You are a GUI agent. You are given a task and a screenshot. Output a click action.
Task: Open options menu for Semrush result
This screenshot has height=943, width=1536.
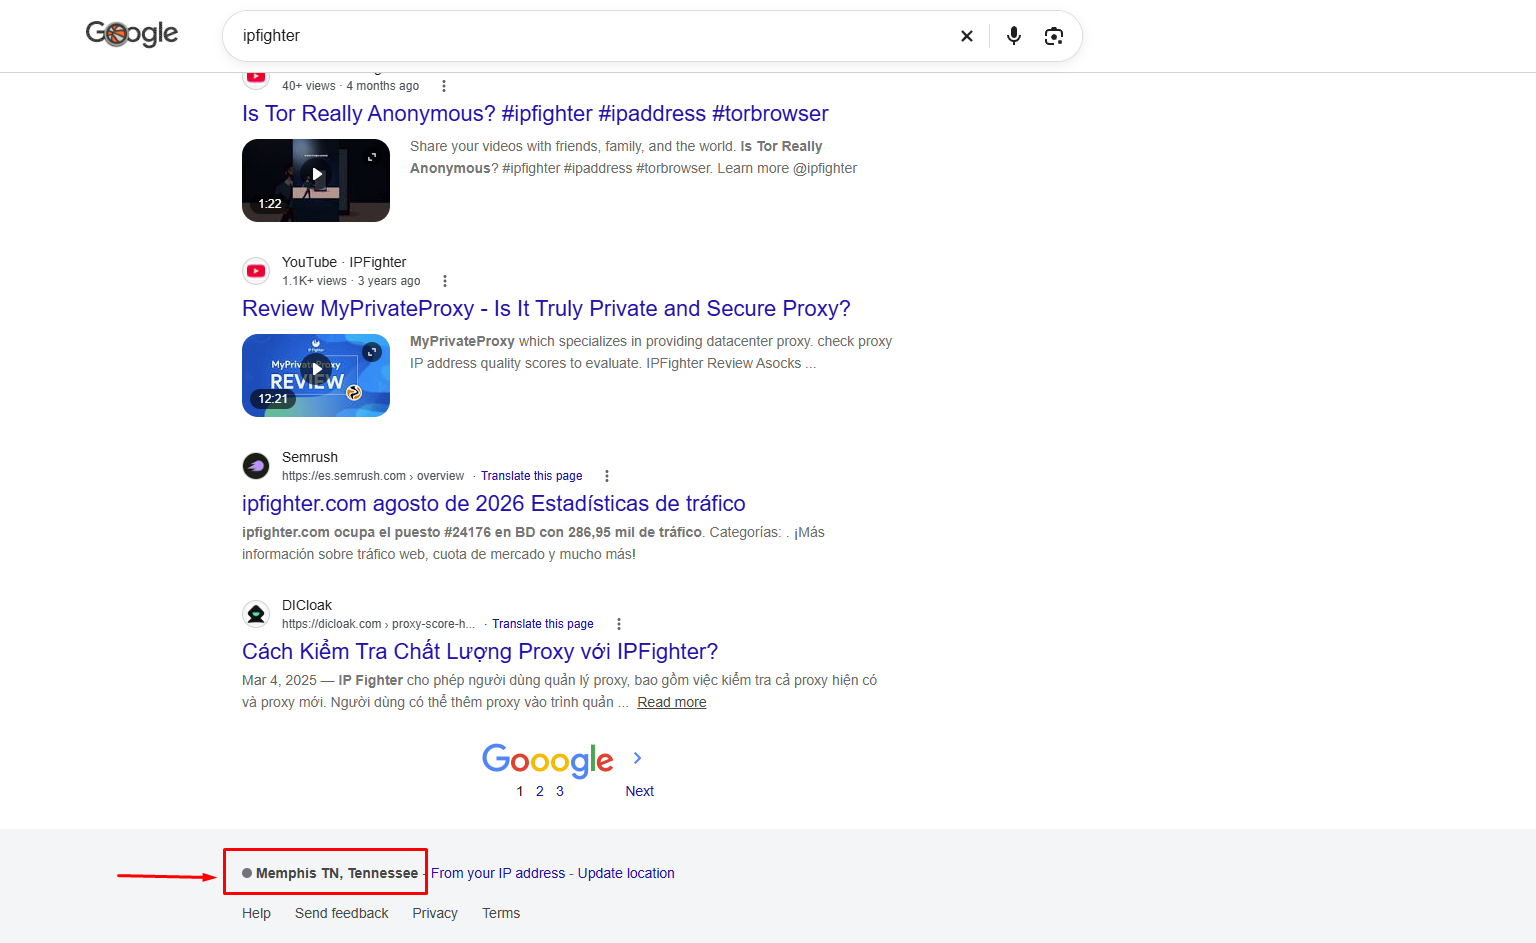607,476
